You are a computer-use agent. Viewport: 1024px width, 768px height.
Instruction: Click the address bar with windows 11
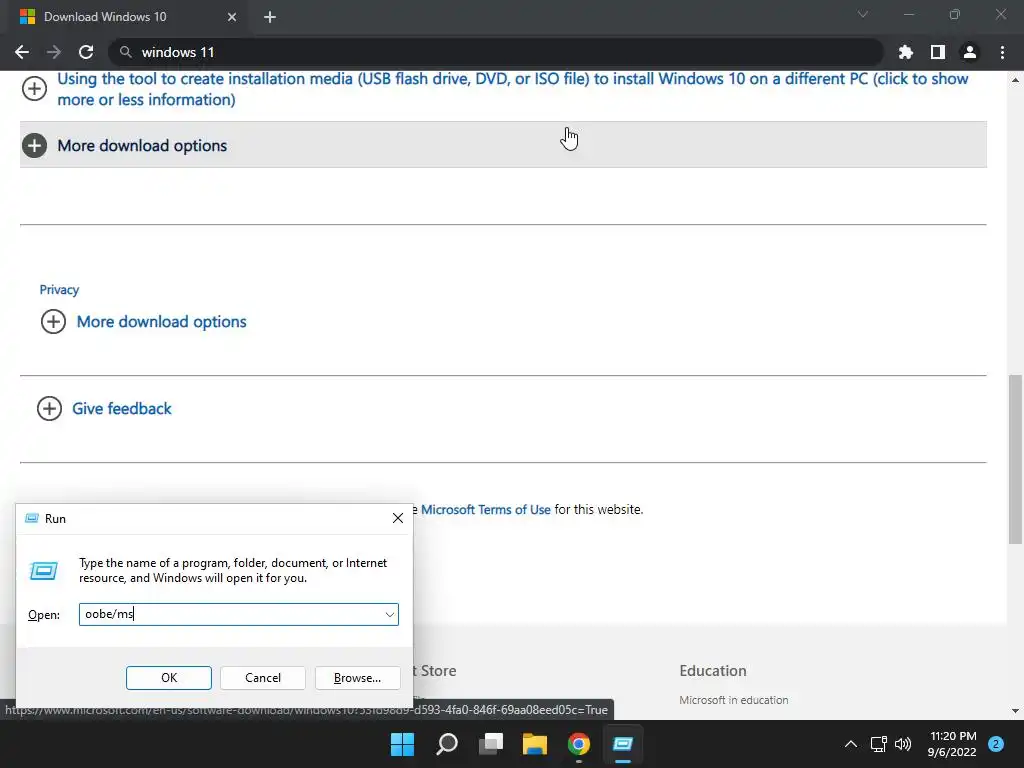point(496,52)
